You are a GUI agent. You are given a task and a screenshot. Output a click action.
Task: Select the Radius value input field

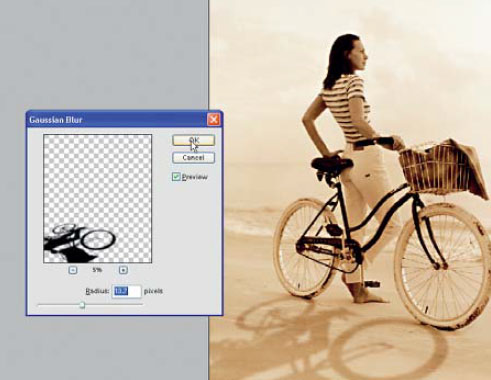(x=126, y=291)
